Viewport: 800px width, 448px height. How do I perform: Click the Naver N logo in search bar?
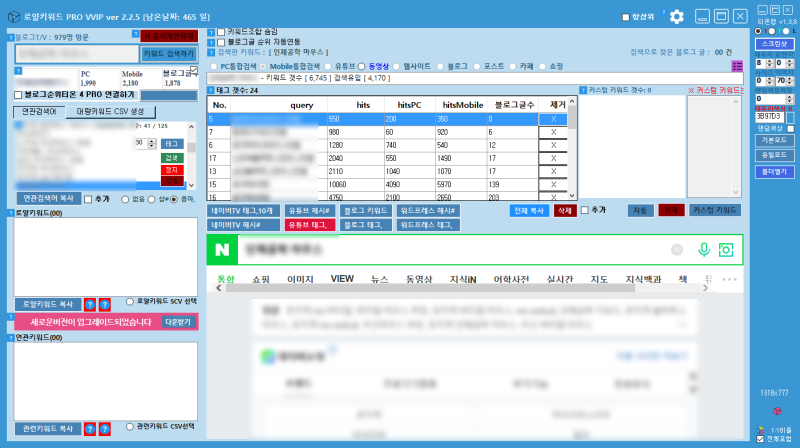pyautogui.click(x=222, y=250)
